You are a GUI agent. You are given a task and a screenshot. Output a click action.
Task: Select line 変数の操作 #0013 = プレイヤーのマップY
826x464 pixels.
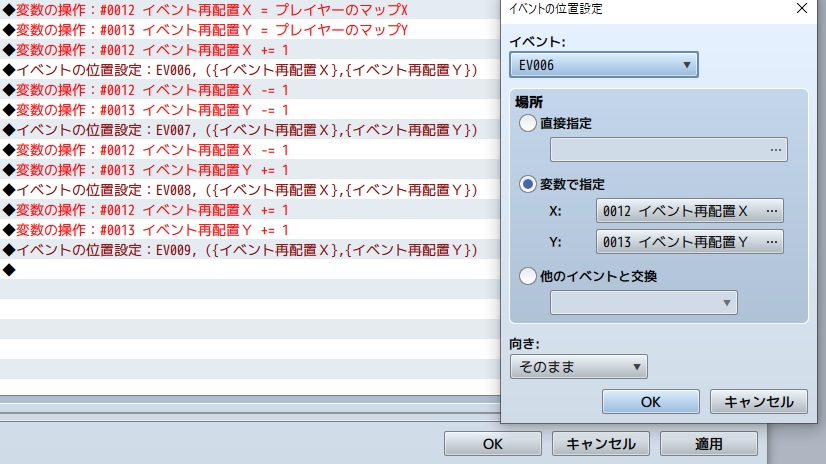coord(250,29)
